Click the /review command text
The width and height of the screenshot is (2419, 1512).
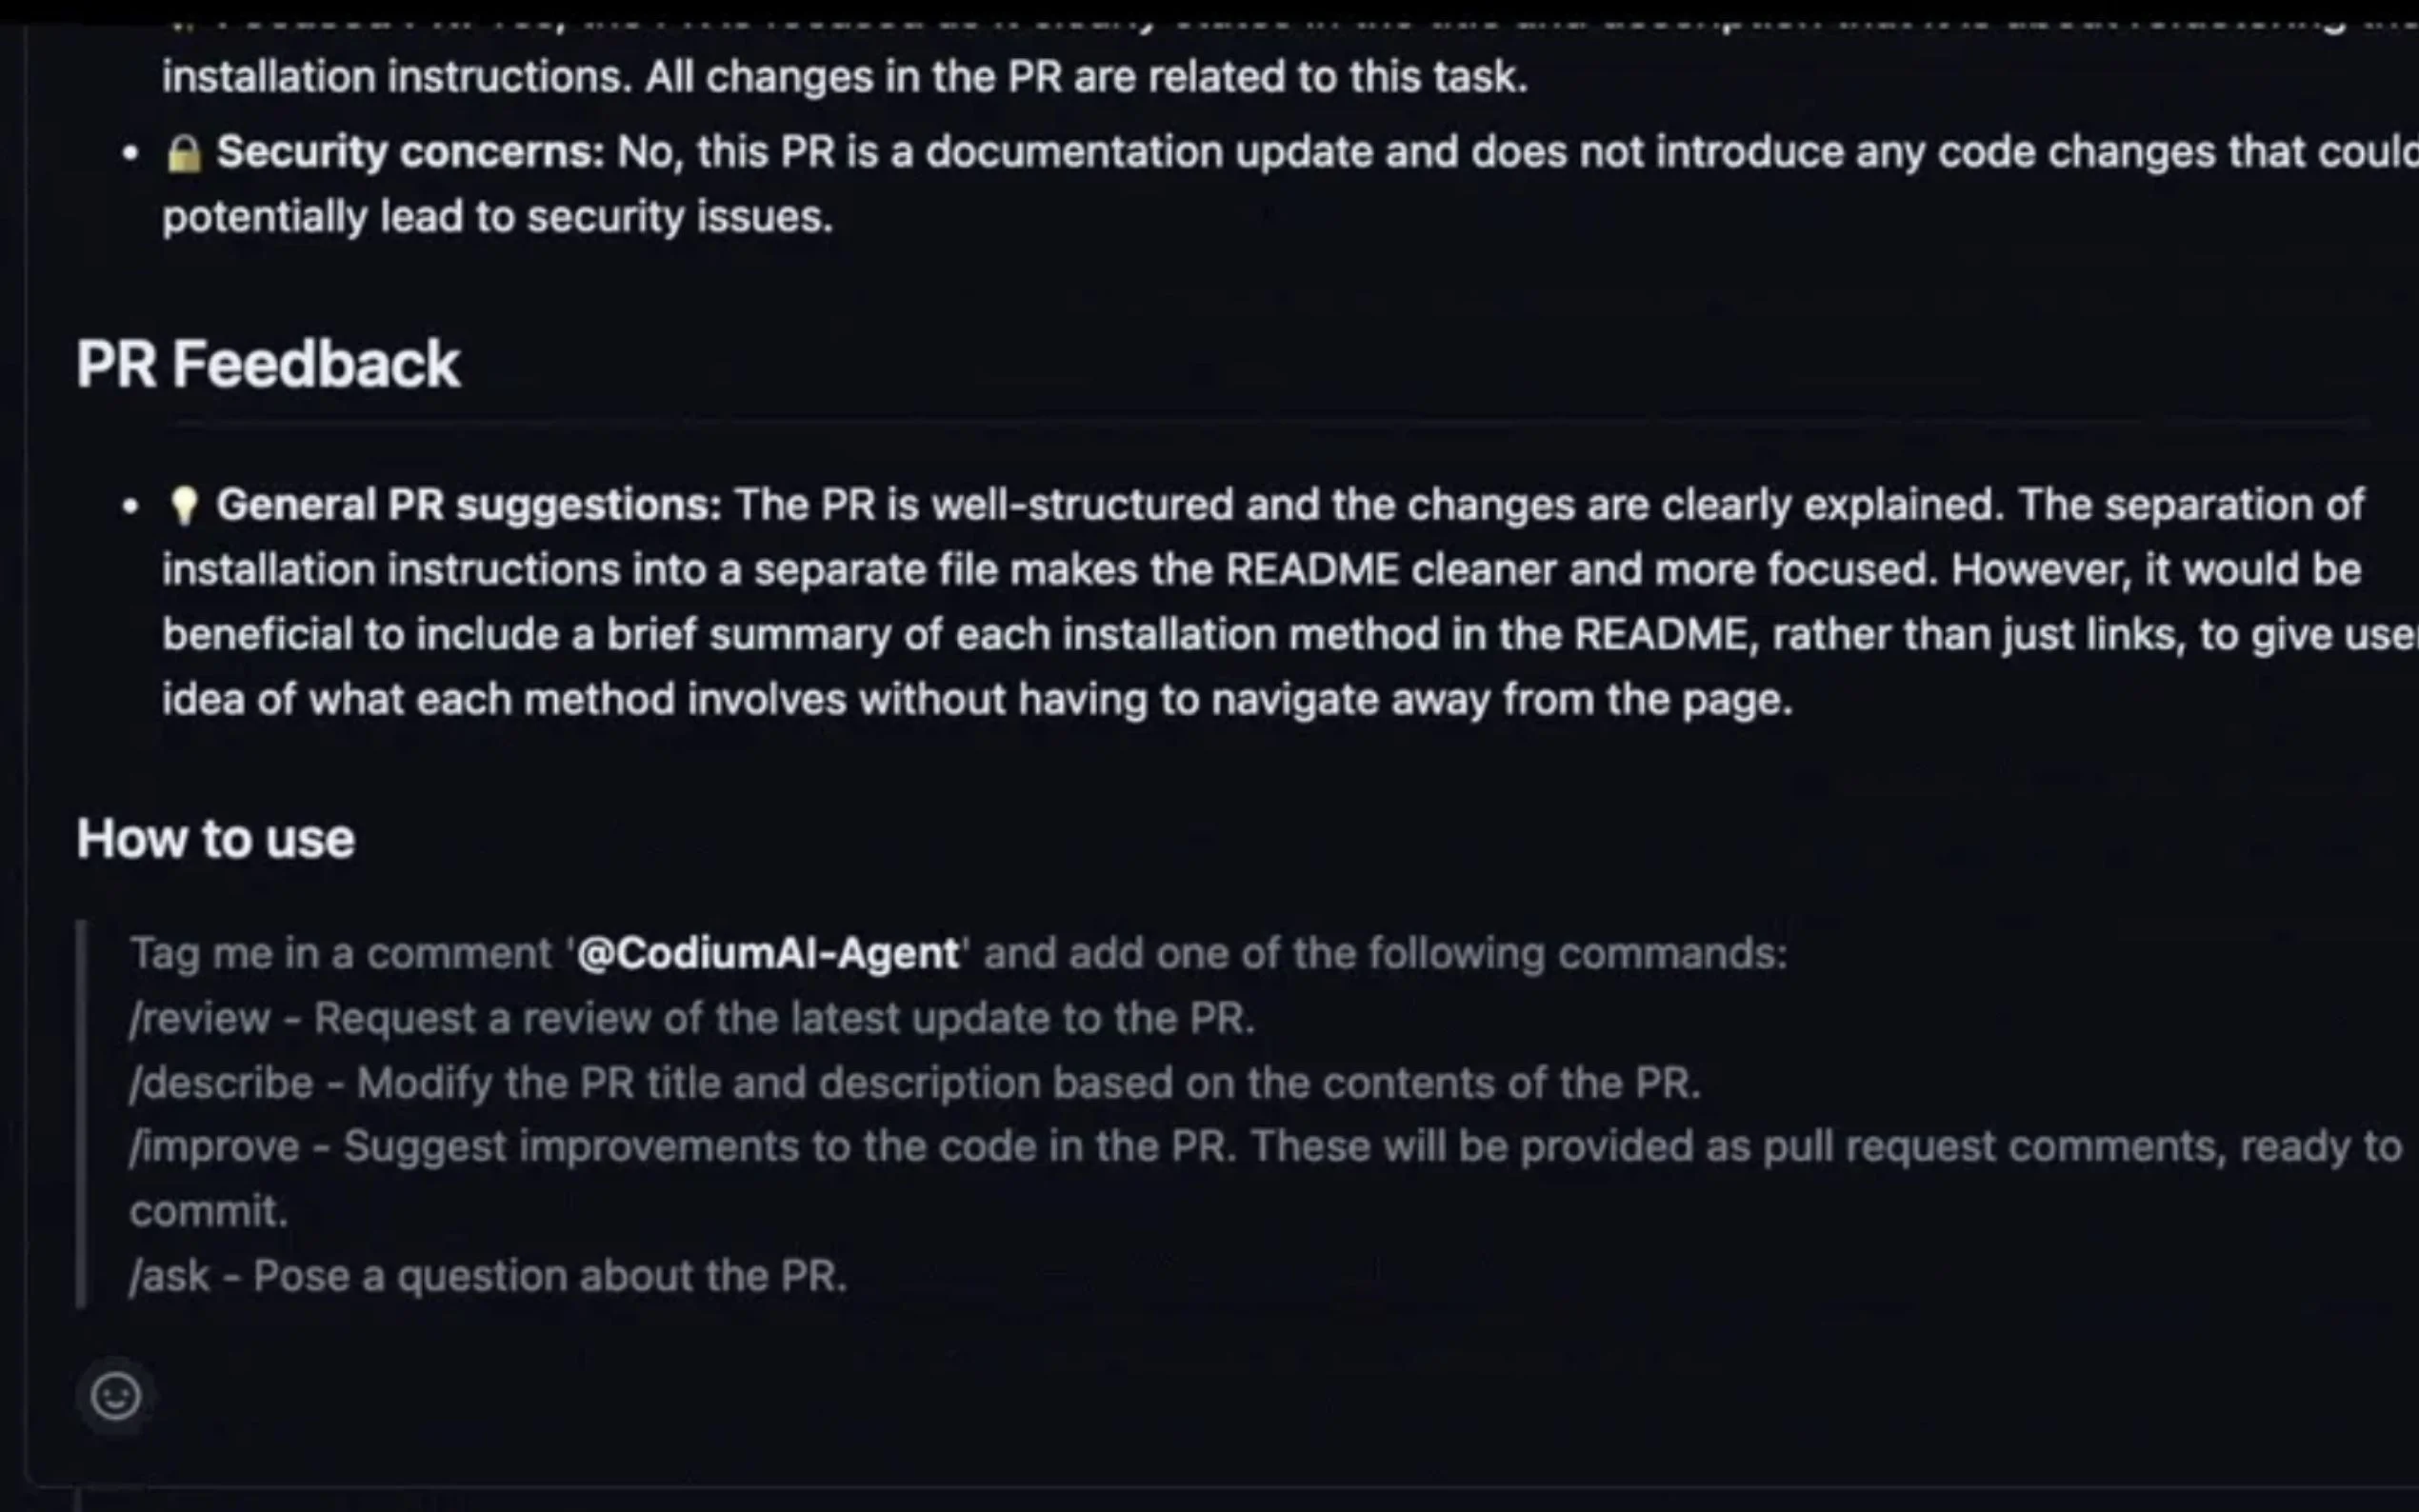[200, 1018]
